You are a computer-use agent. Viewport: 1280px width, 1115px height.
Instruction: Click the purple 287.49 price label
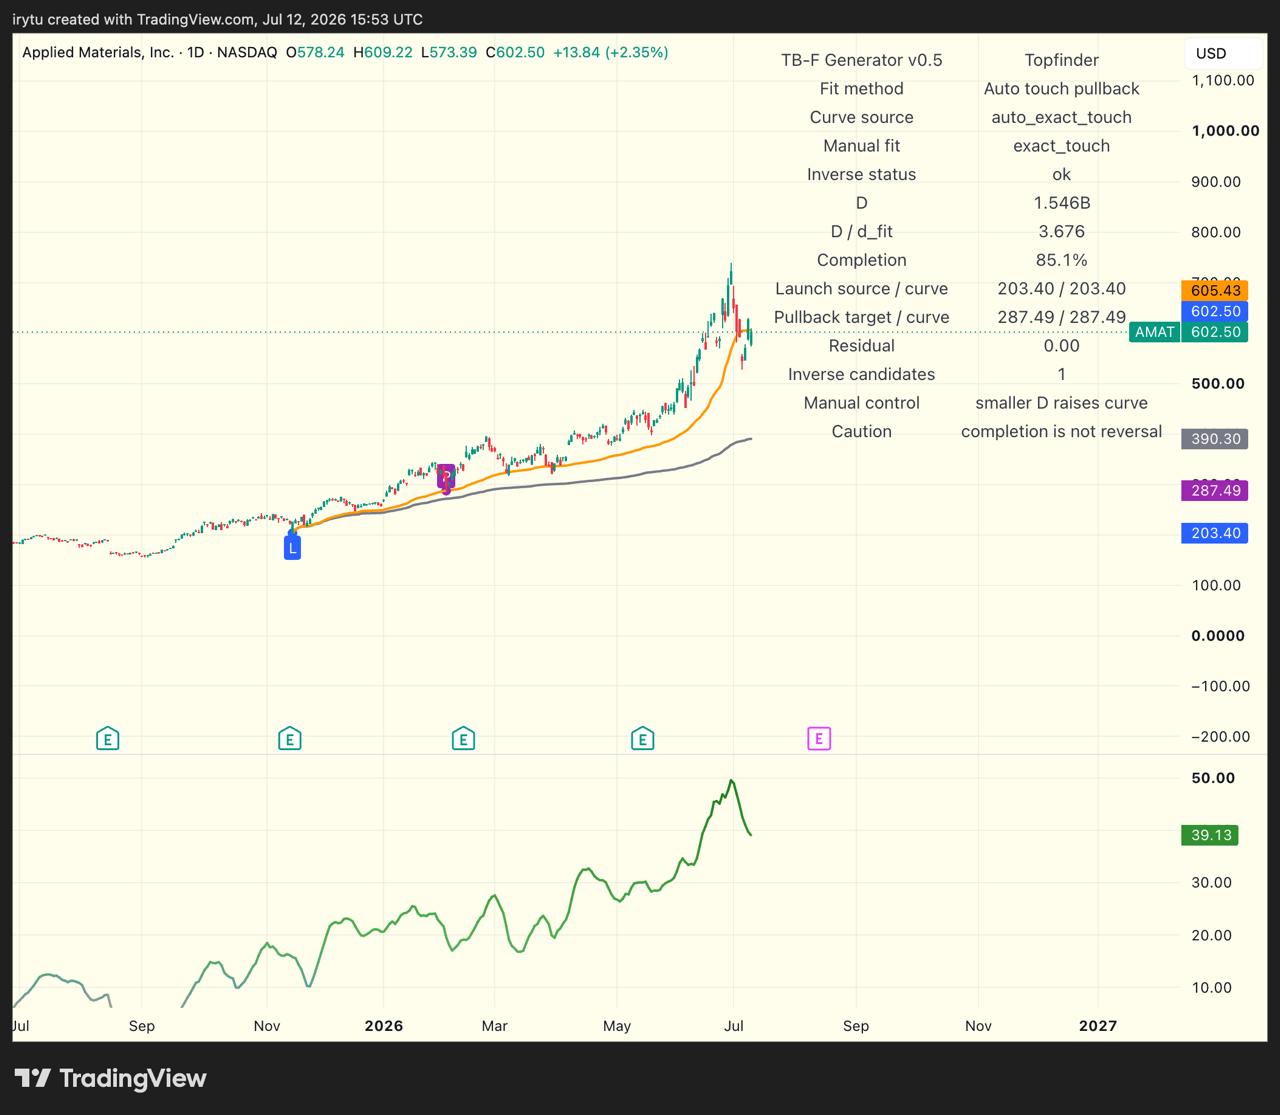point(1214,490)
